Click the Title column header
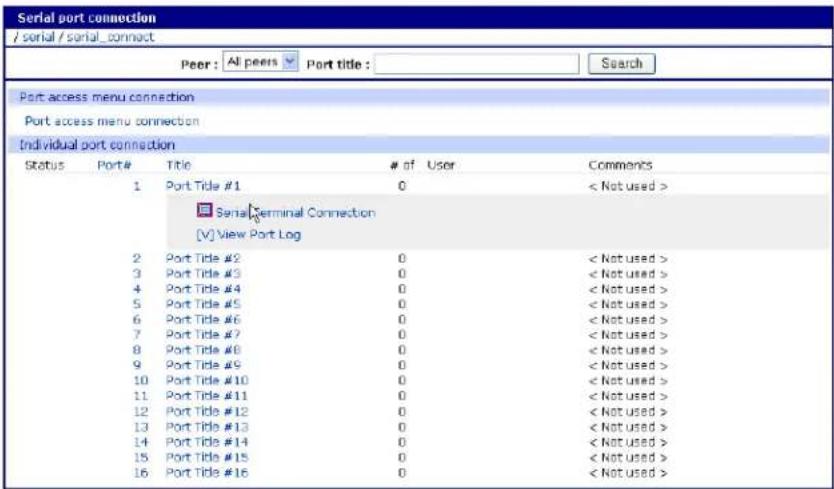The height and width of the screenshot is (489, 834). point(178,165)
